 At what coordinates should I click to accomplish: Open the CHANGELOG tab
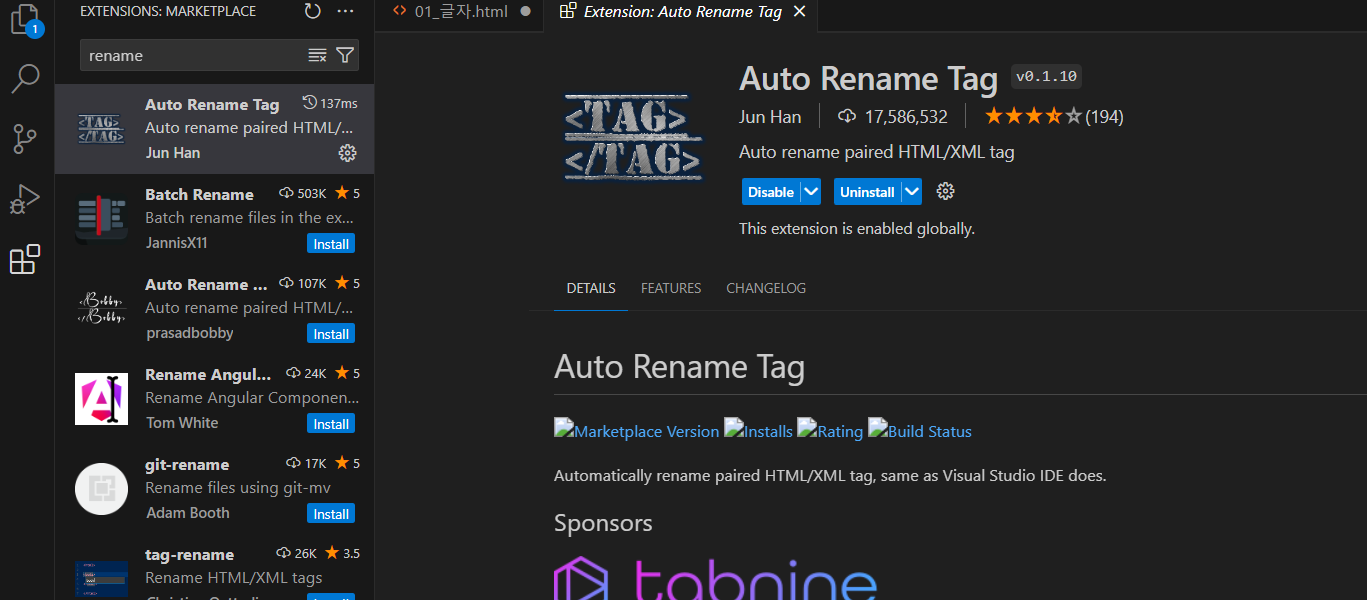pyautogui.click(x=766, y=288)
